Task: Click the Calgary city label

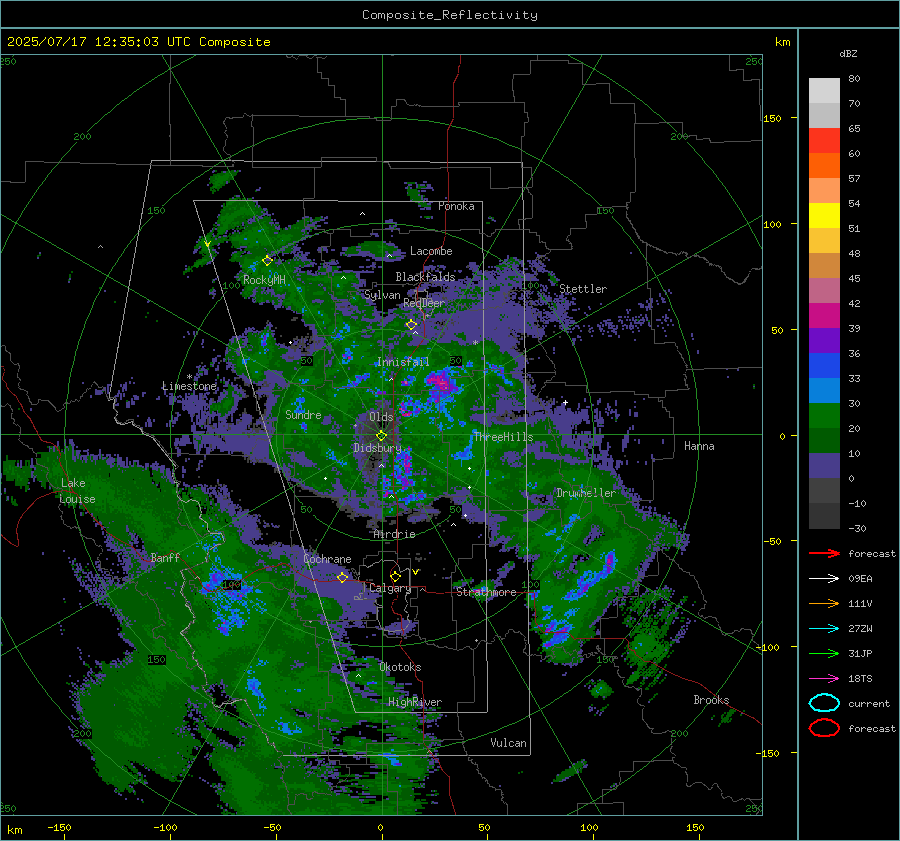Action: coord(390,588)
